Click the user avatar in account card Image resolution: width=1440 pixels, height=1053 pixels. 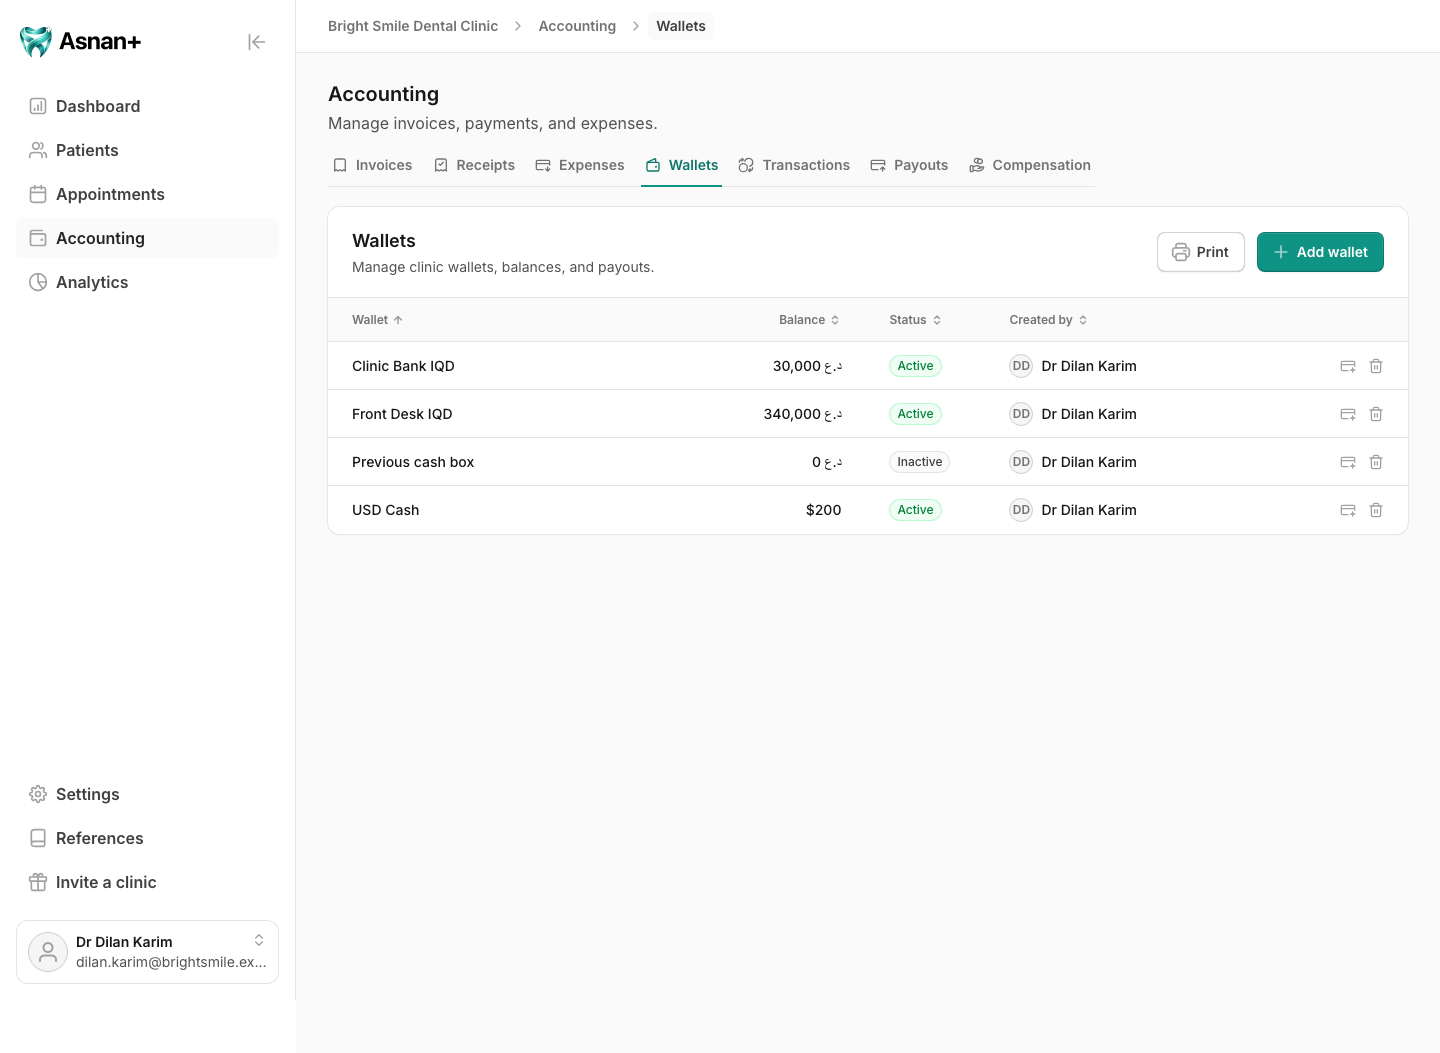pos(48,952)
